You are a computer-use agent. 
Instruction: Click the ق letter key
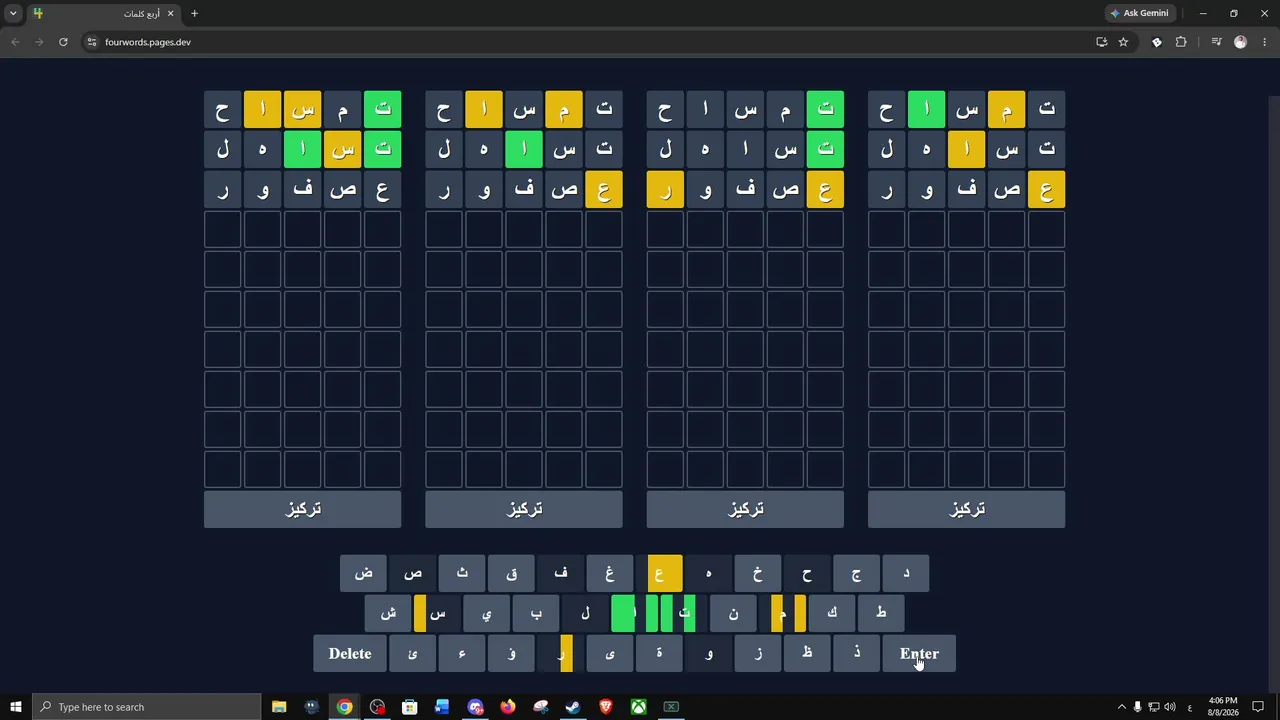tap(511, 573)
